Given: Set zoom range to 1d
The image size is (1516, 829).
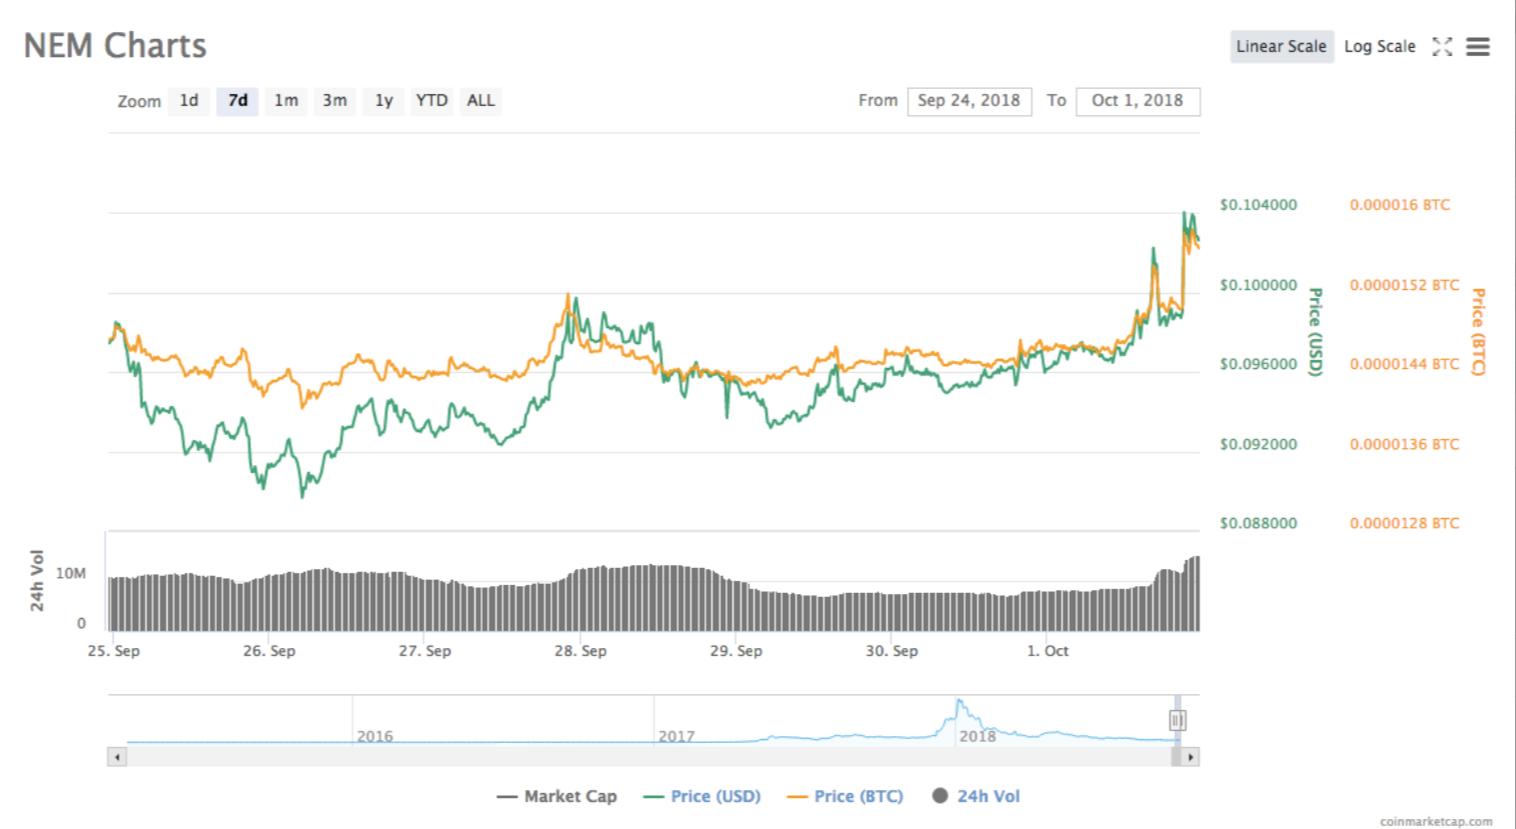Looking at the screenshot, I should (x=189, y=101).
